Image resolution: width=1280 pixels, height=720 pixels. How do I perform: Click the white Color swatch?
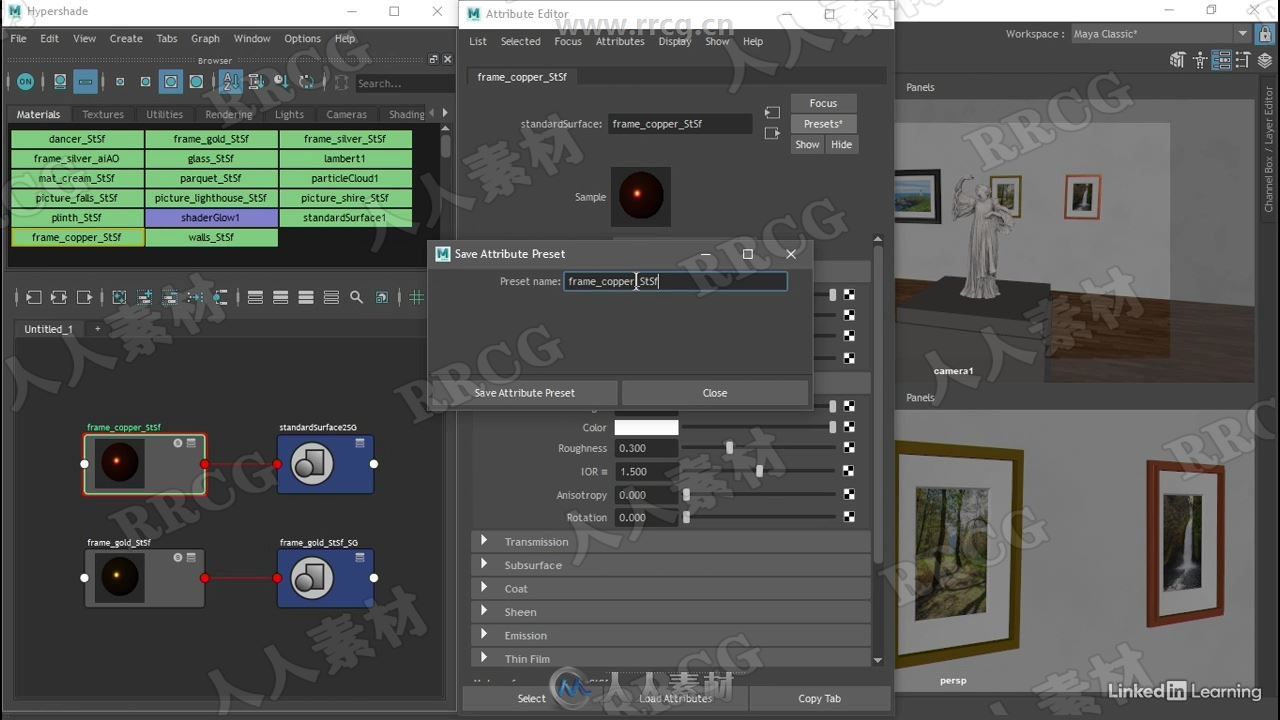point(646,427)
